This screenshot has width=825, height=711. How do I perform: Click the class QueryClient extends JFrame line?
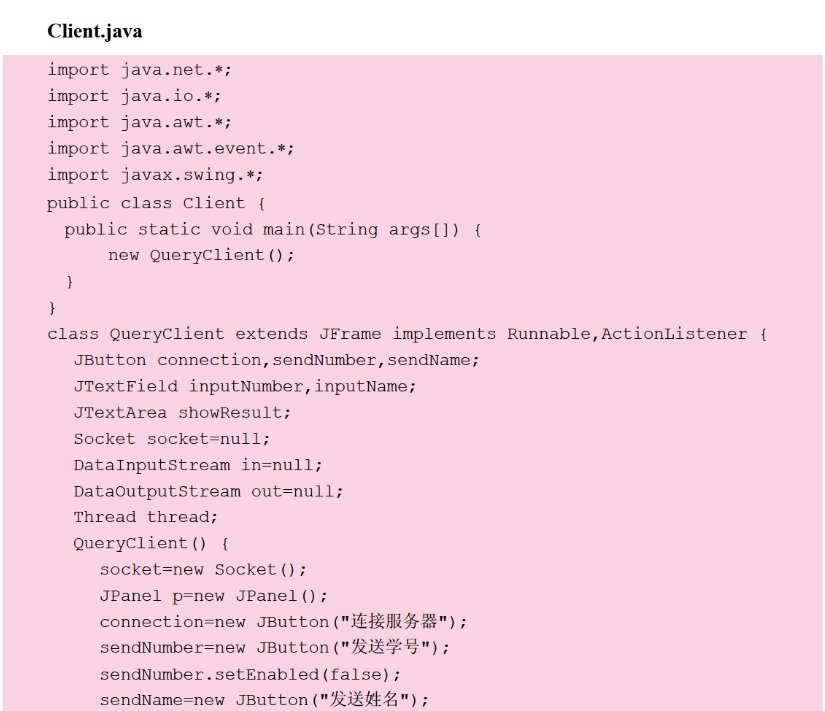(x=407, y=334)
